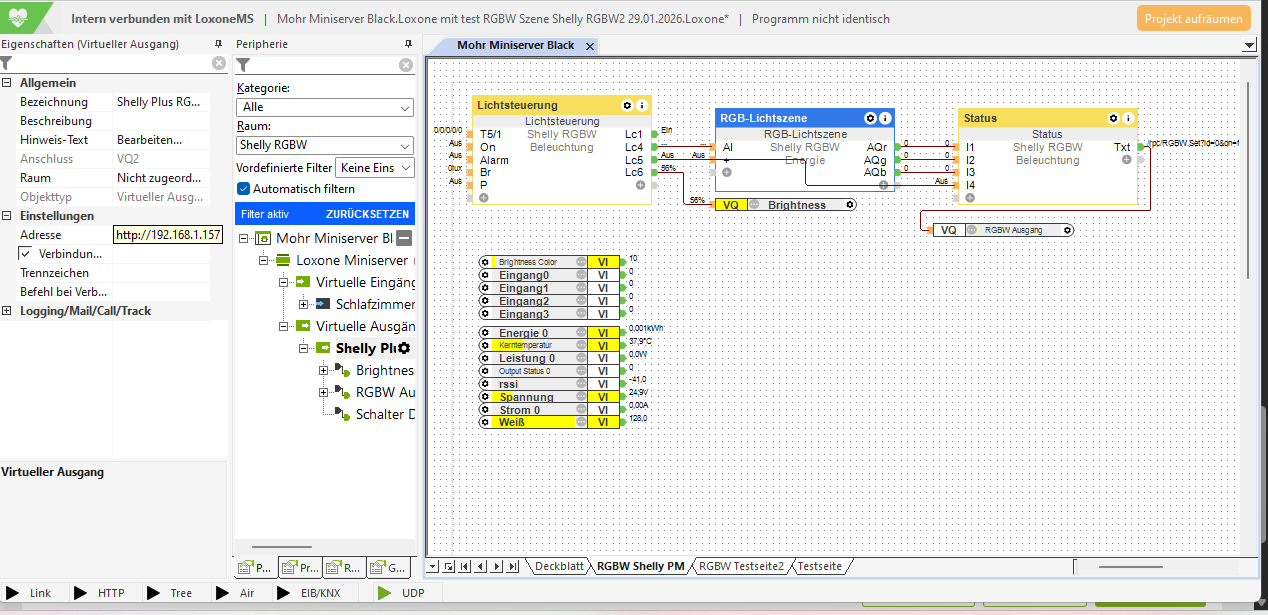
Task: Switch to RGBW Testseite2 page tab
Action: pos(741,566)
